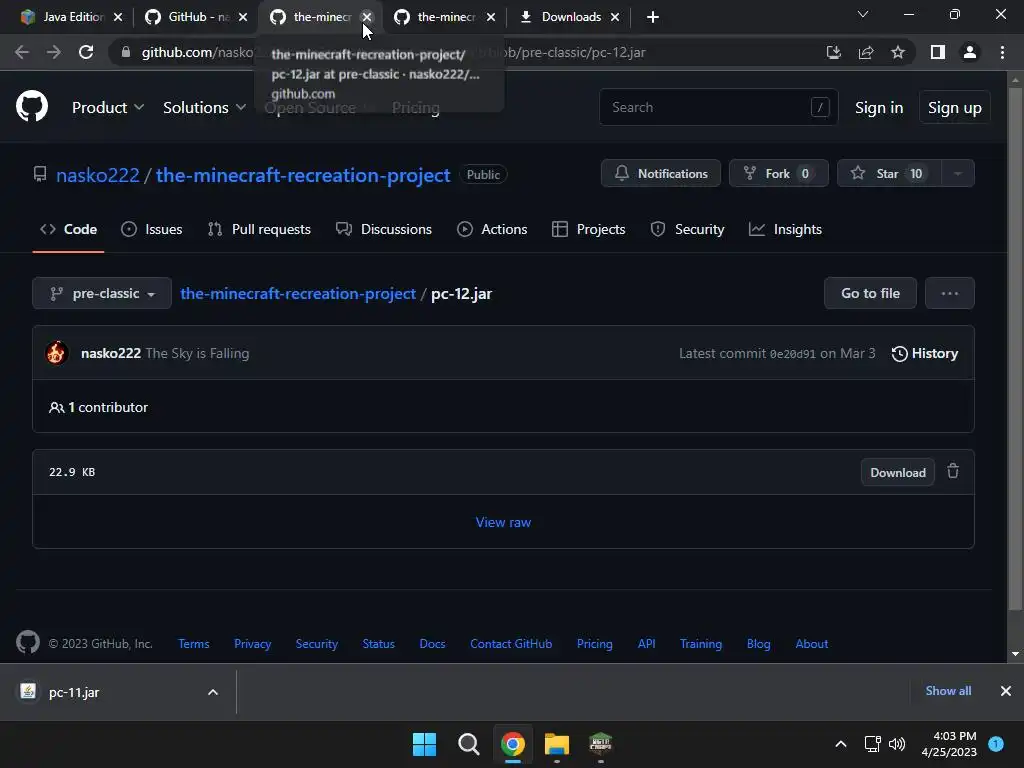Show hidden system tray icons

pos(841,744)
